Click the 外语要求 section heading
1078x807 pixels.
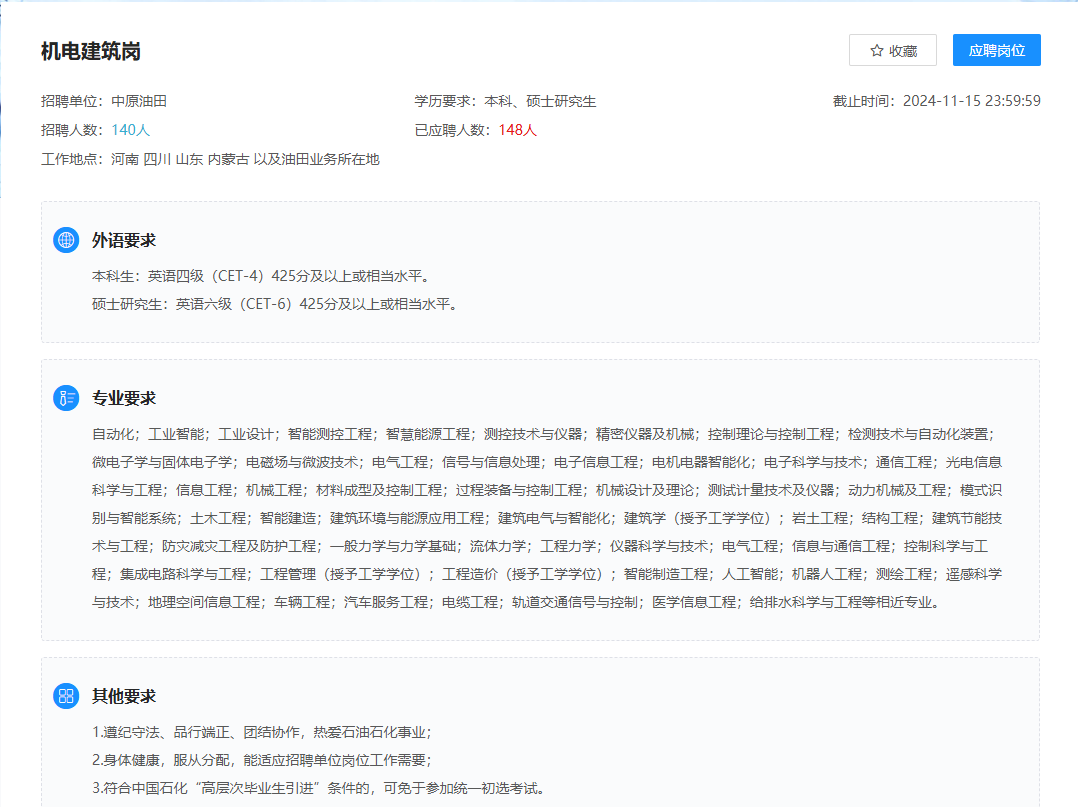(123, 240)
